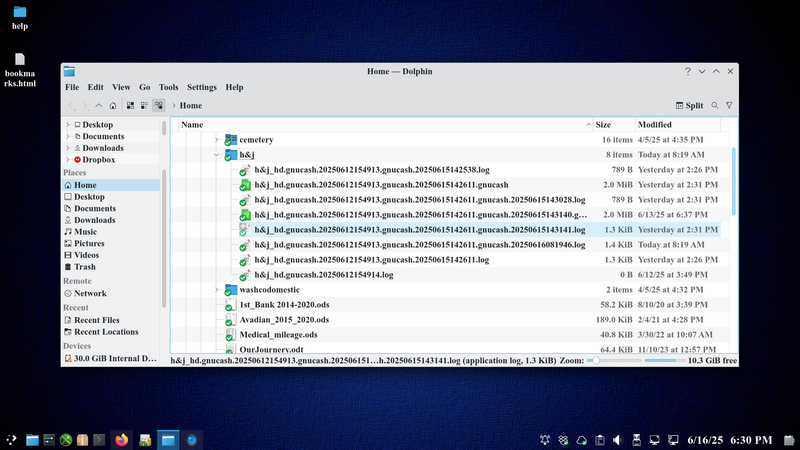Toggle the Details view mode button
The width and height of the screenshot is (800, 450).
coord(159,105)
